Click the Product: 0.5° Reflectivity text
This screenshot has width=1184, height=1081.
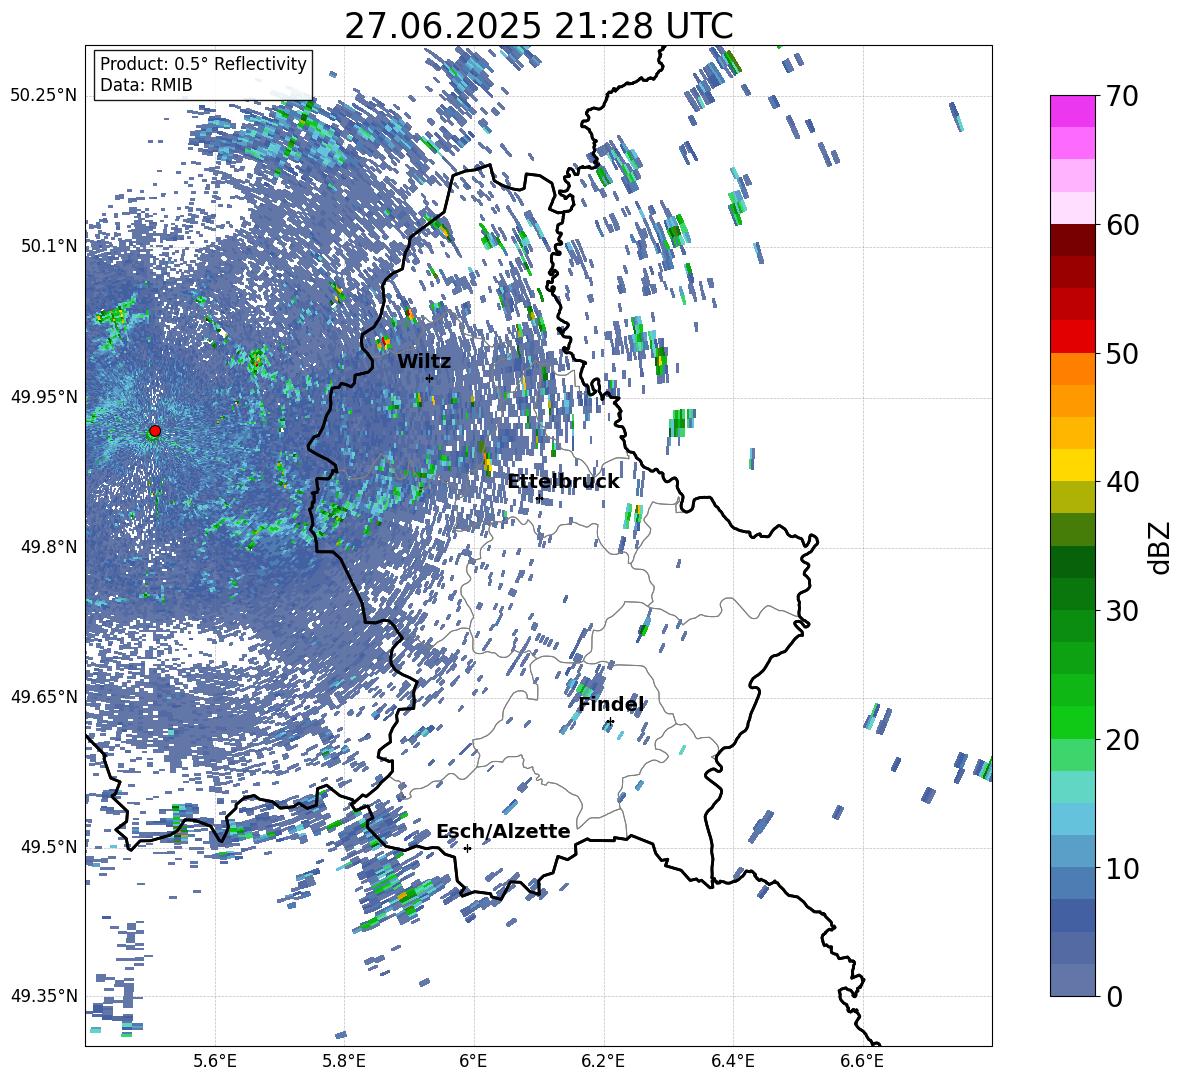click(x=203, y=64)
